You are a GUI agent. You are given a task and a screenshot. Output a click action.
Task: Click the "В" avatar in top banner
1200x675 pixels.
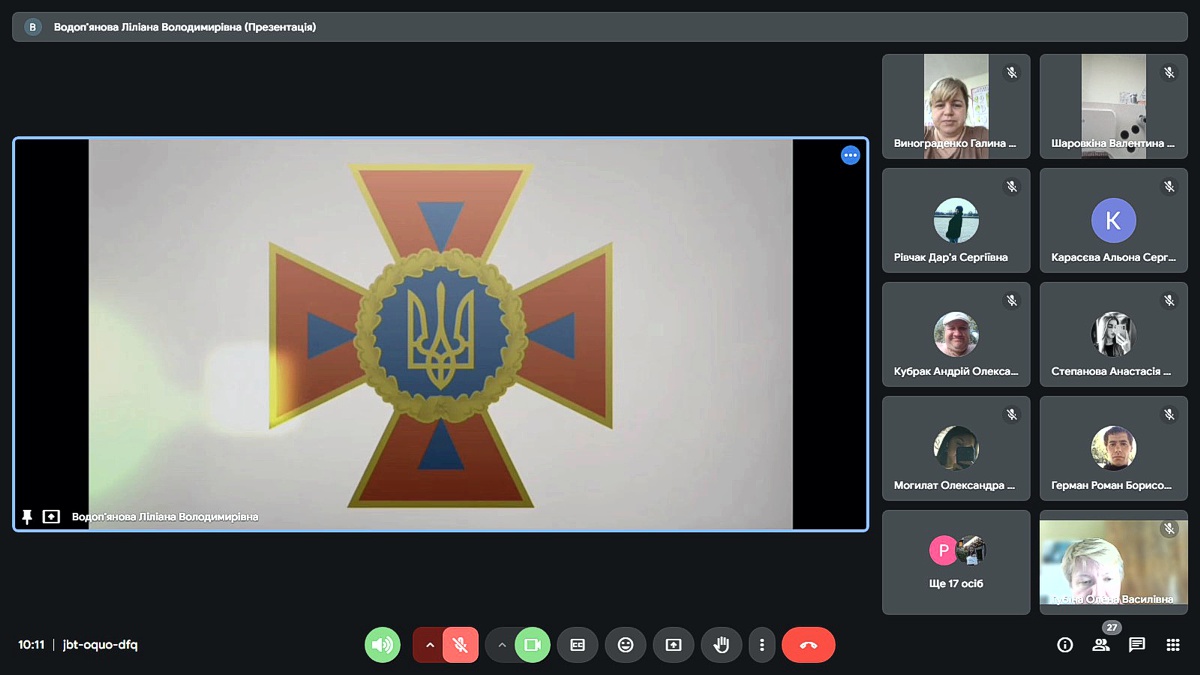33,27
